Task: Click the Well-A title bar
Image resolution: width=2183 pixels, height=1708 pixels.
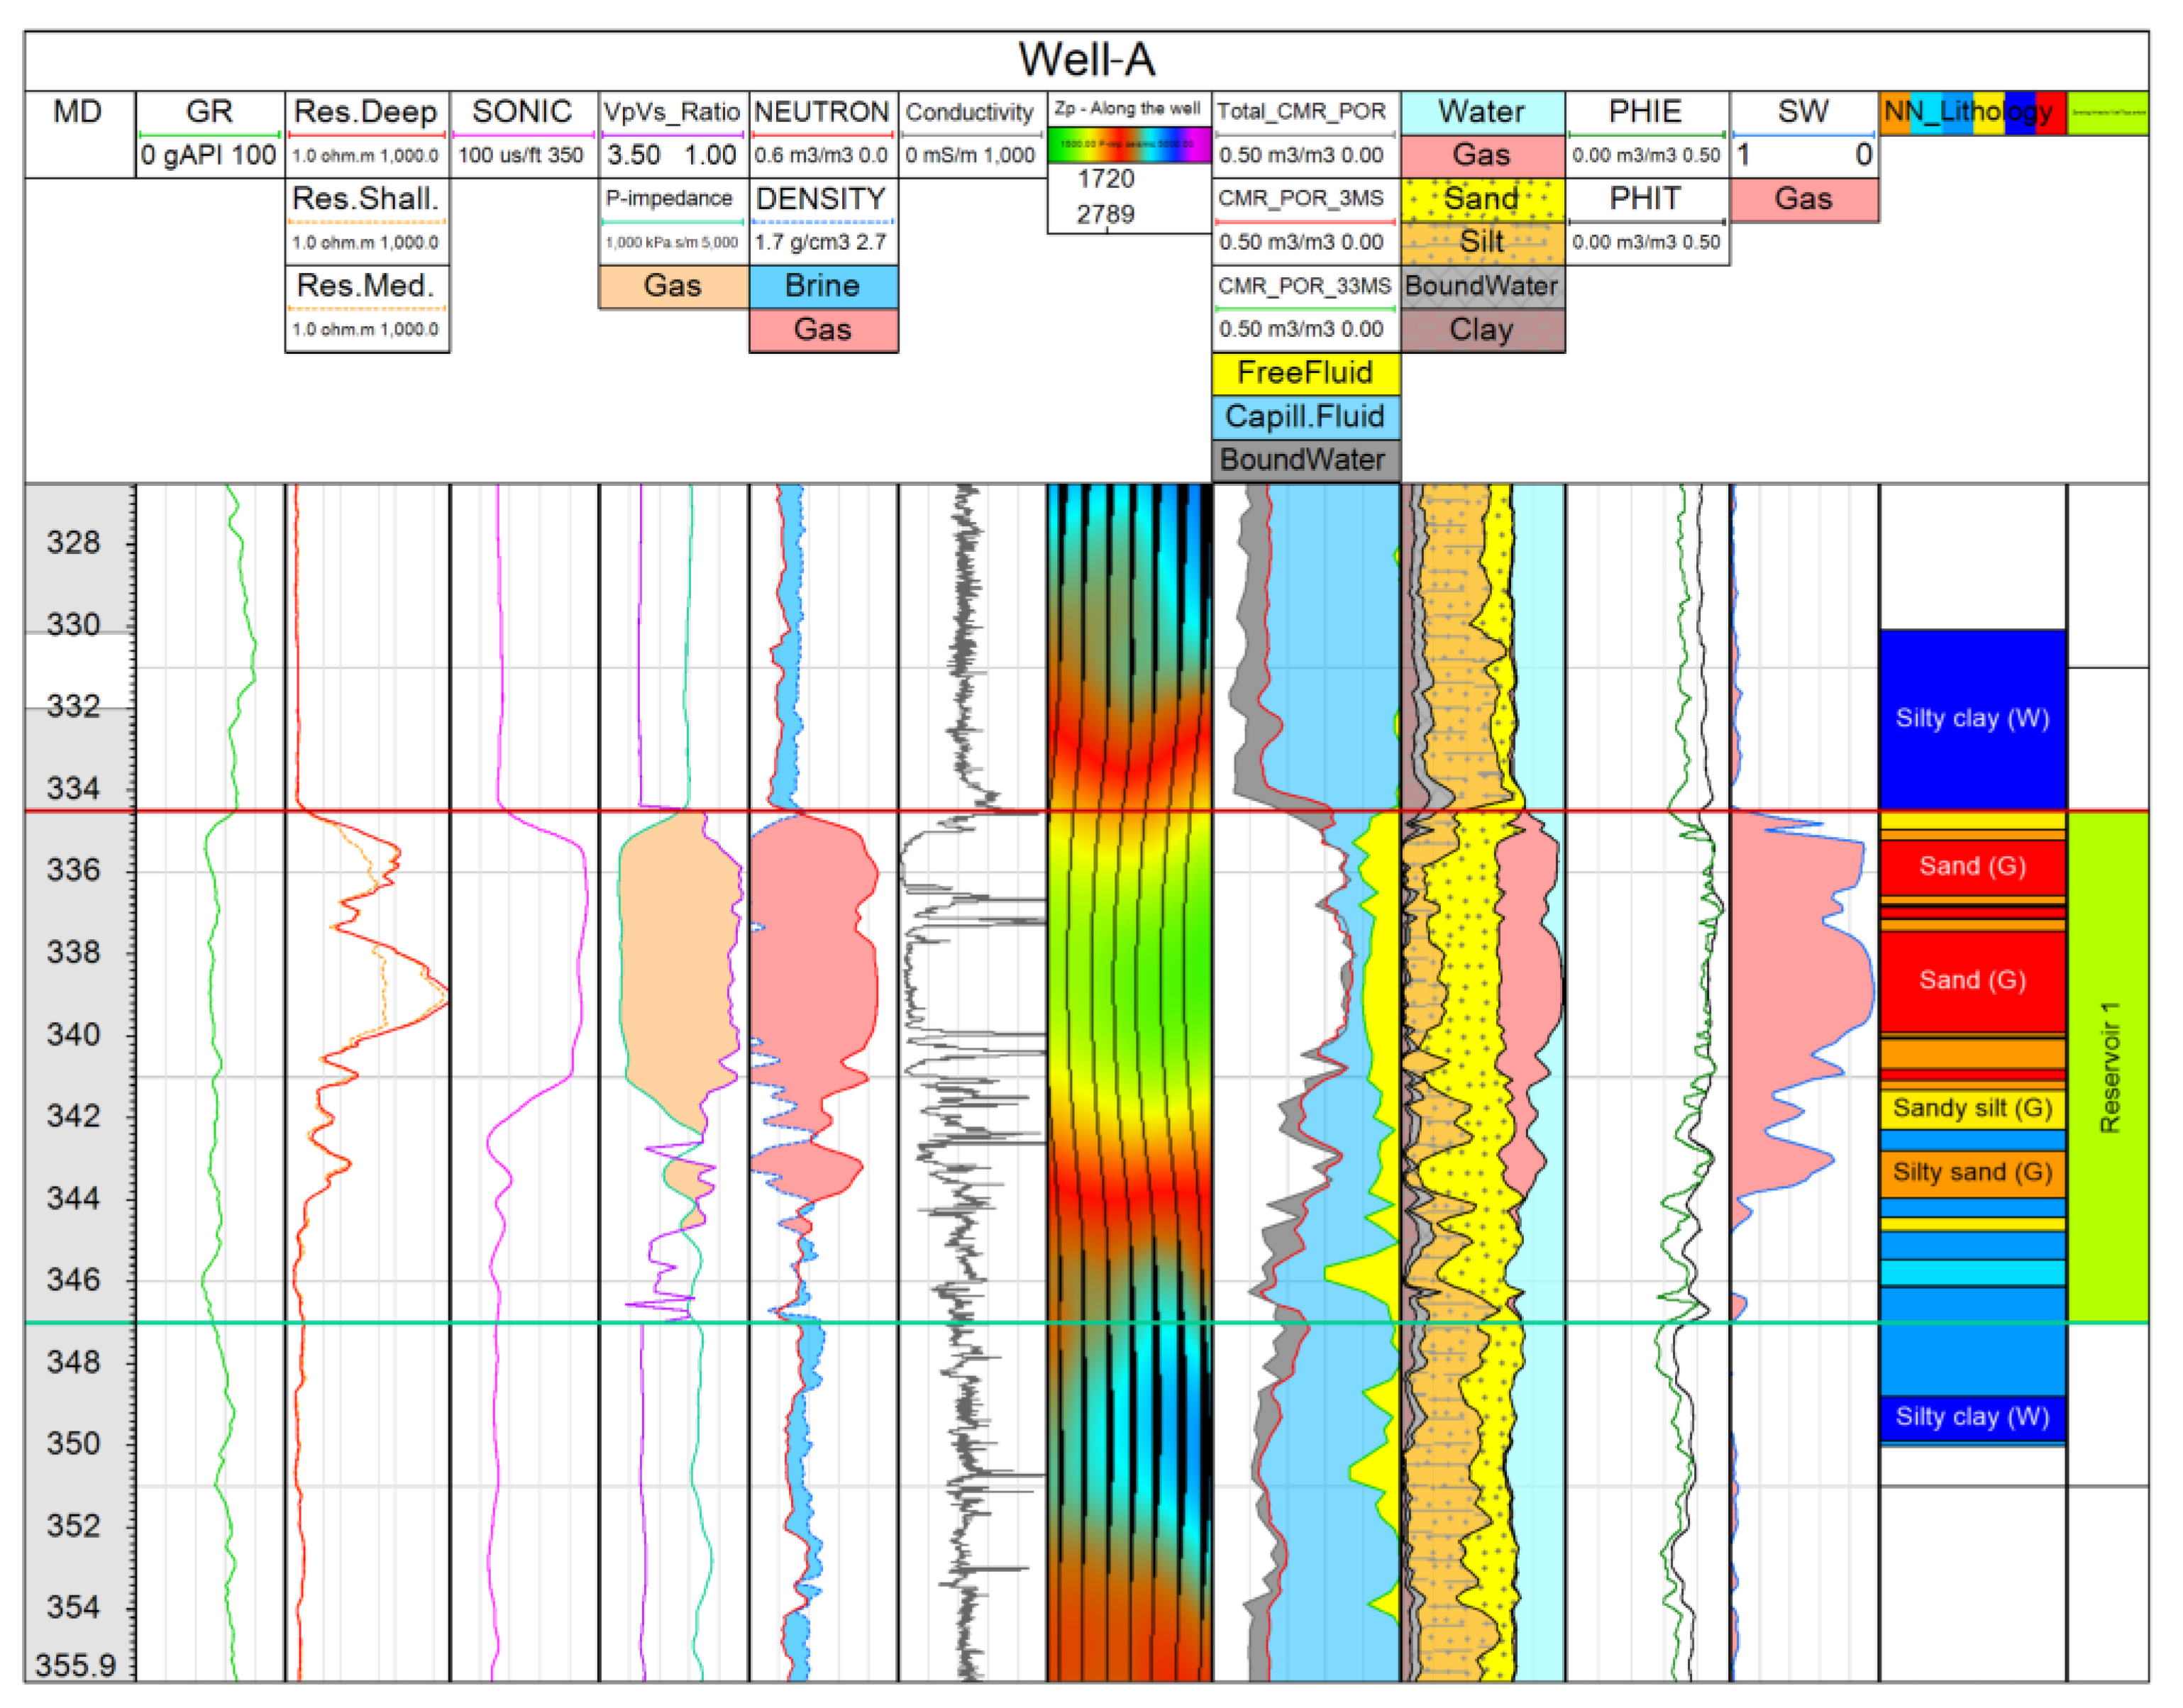Action: click(1086, 60)
